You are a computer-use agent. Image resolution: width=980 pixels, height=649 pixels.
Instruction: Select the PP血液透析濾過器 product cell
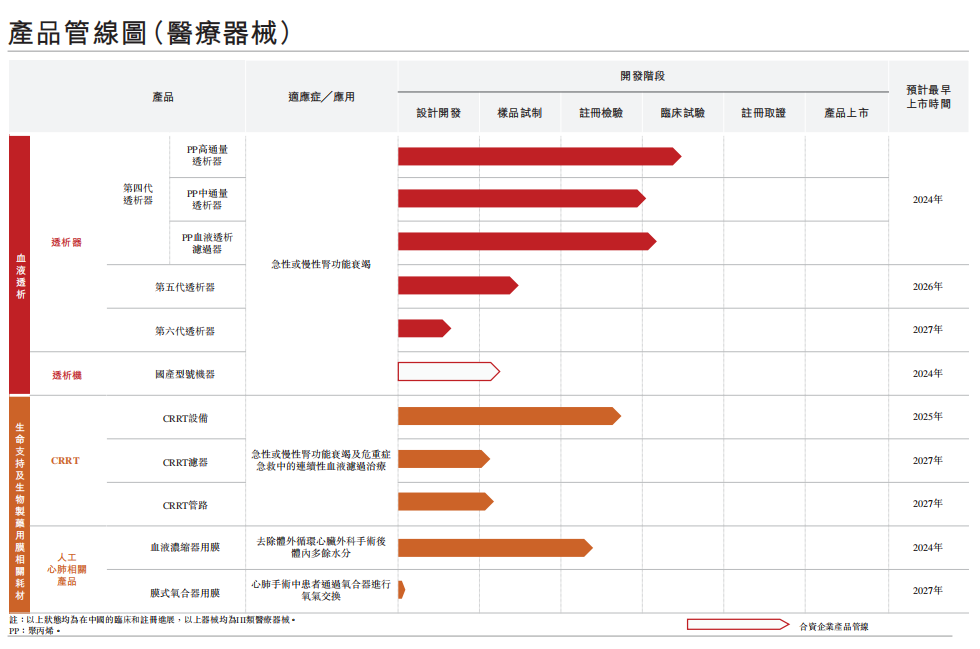coord(208,243)
